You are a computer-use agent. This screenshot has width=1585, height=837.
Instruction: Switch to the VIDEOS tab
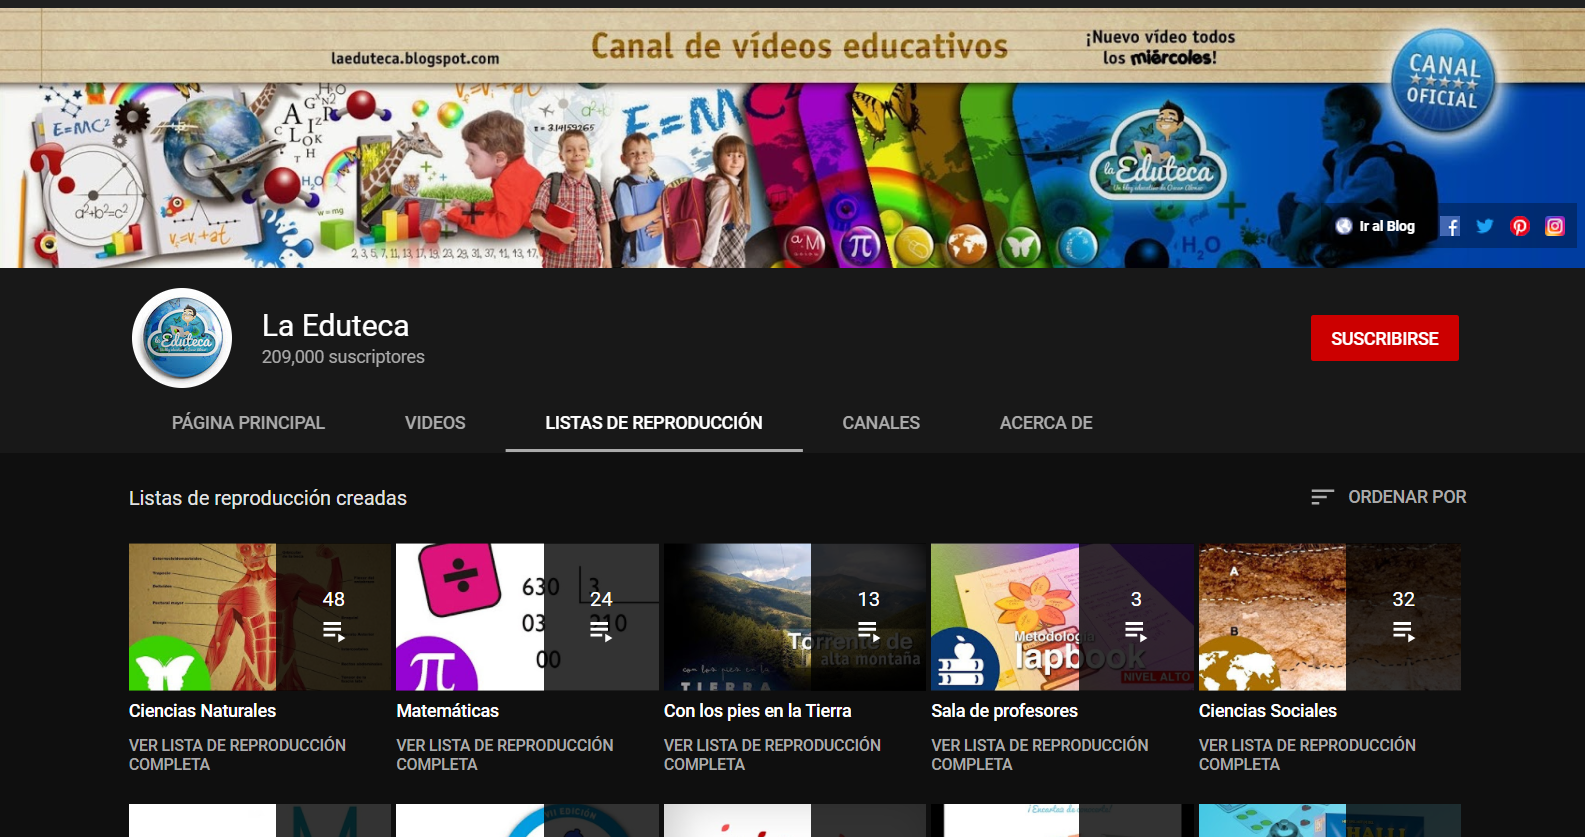point(435,423)
